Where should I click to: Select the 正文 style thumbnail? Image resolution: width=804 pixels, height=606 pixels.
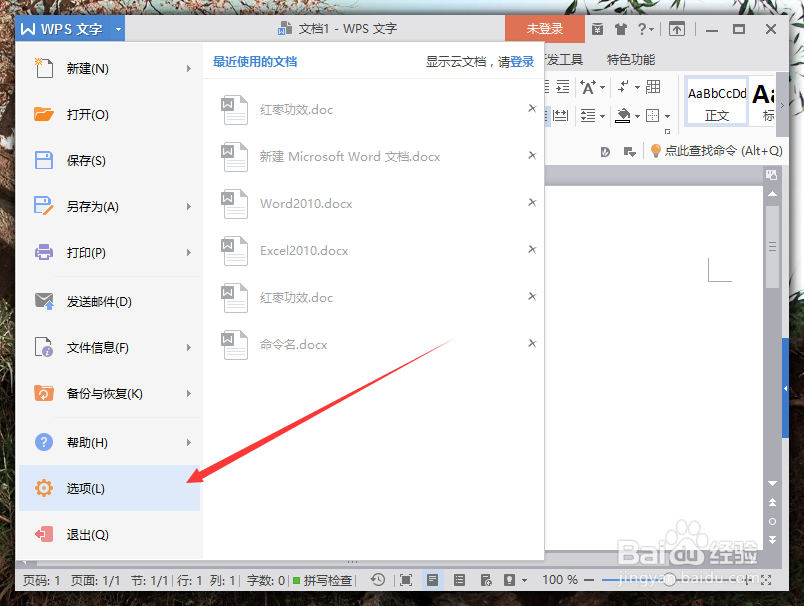coord(716,101)
